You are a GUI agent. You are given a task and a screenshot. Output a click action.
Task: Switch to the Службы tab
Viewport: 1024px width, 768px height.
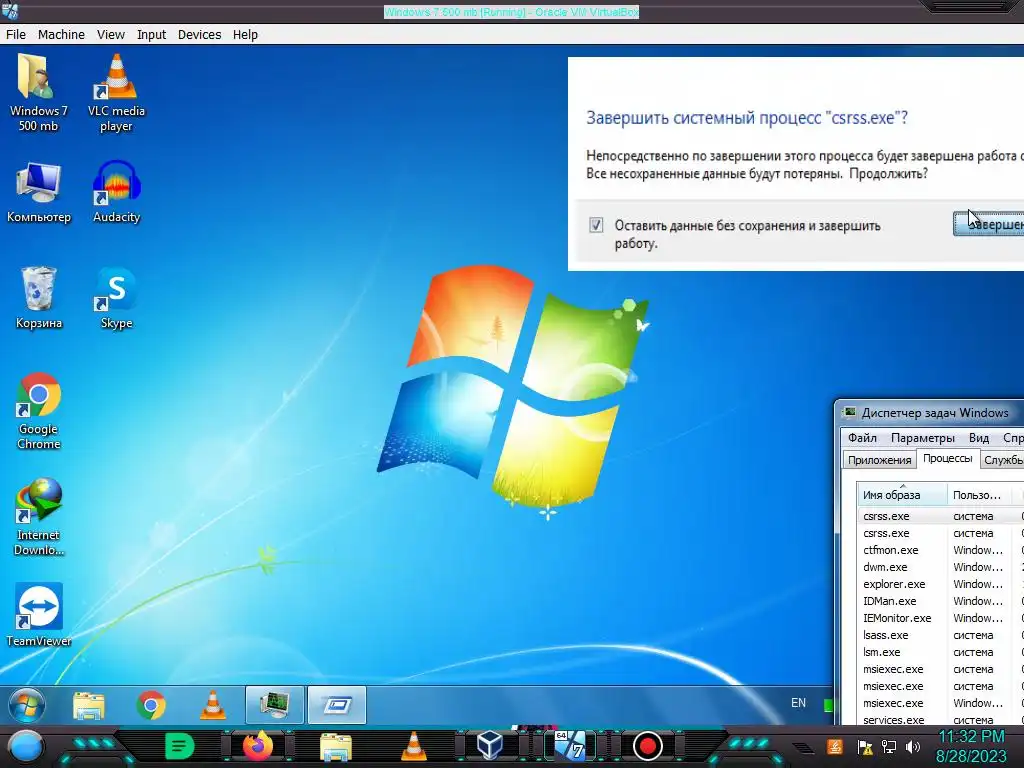point(1002,460)
